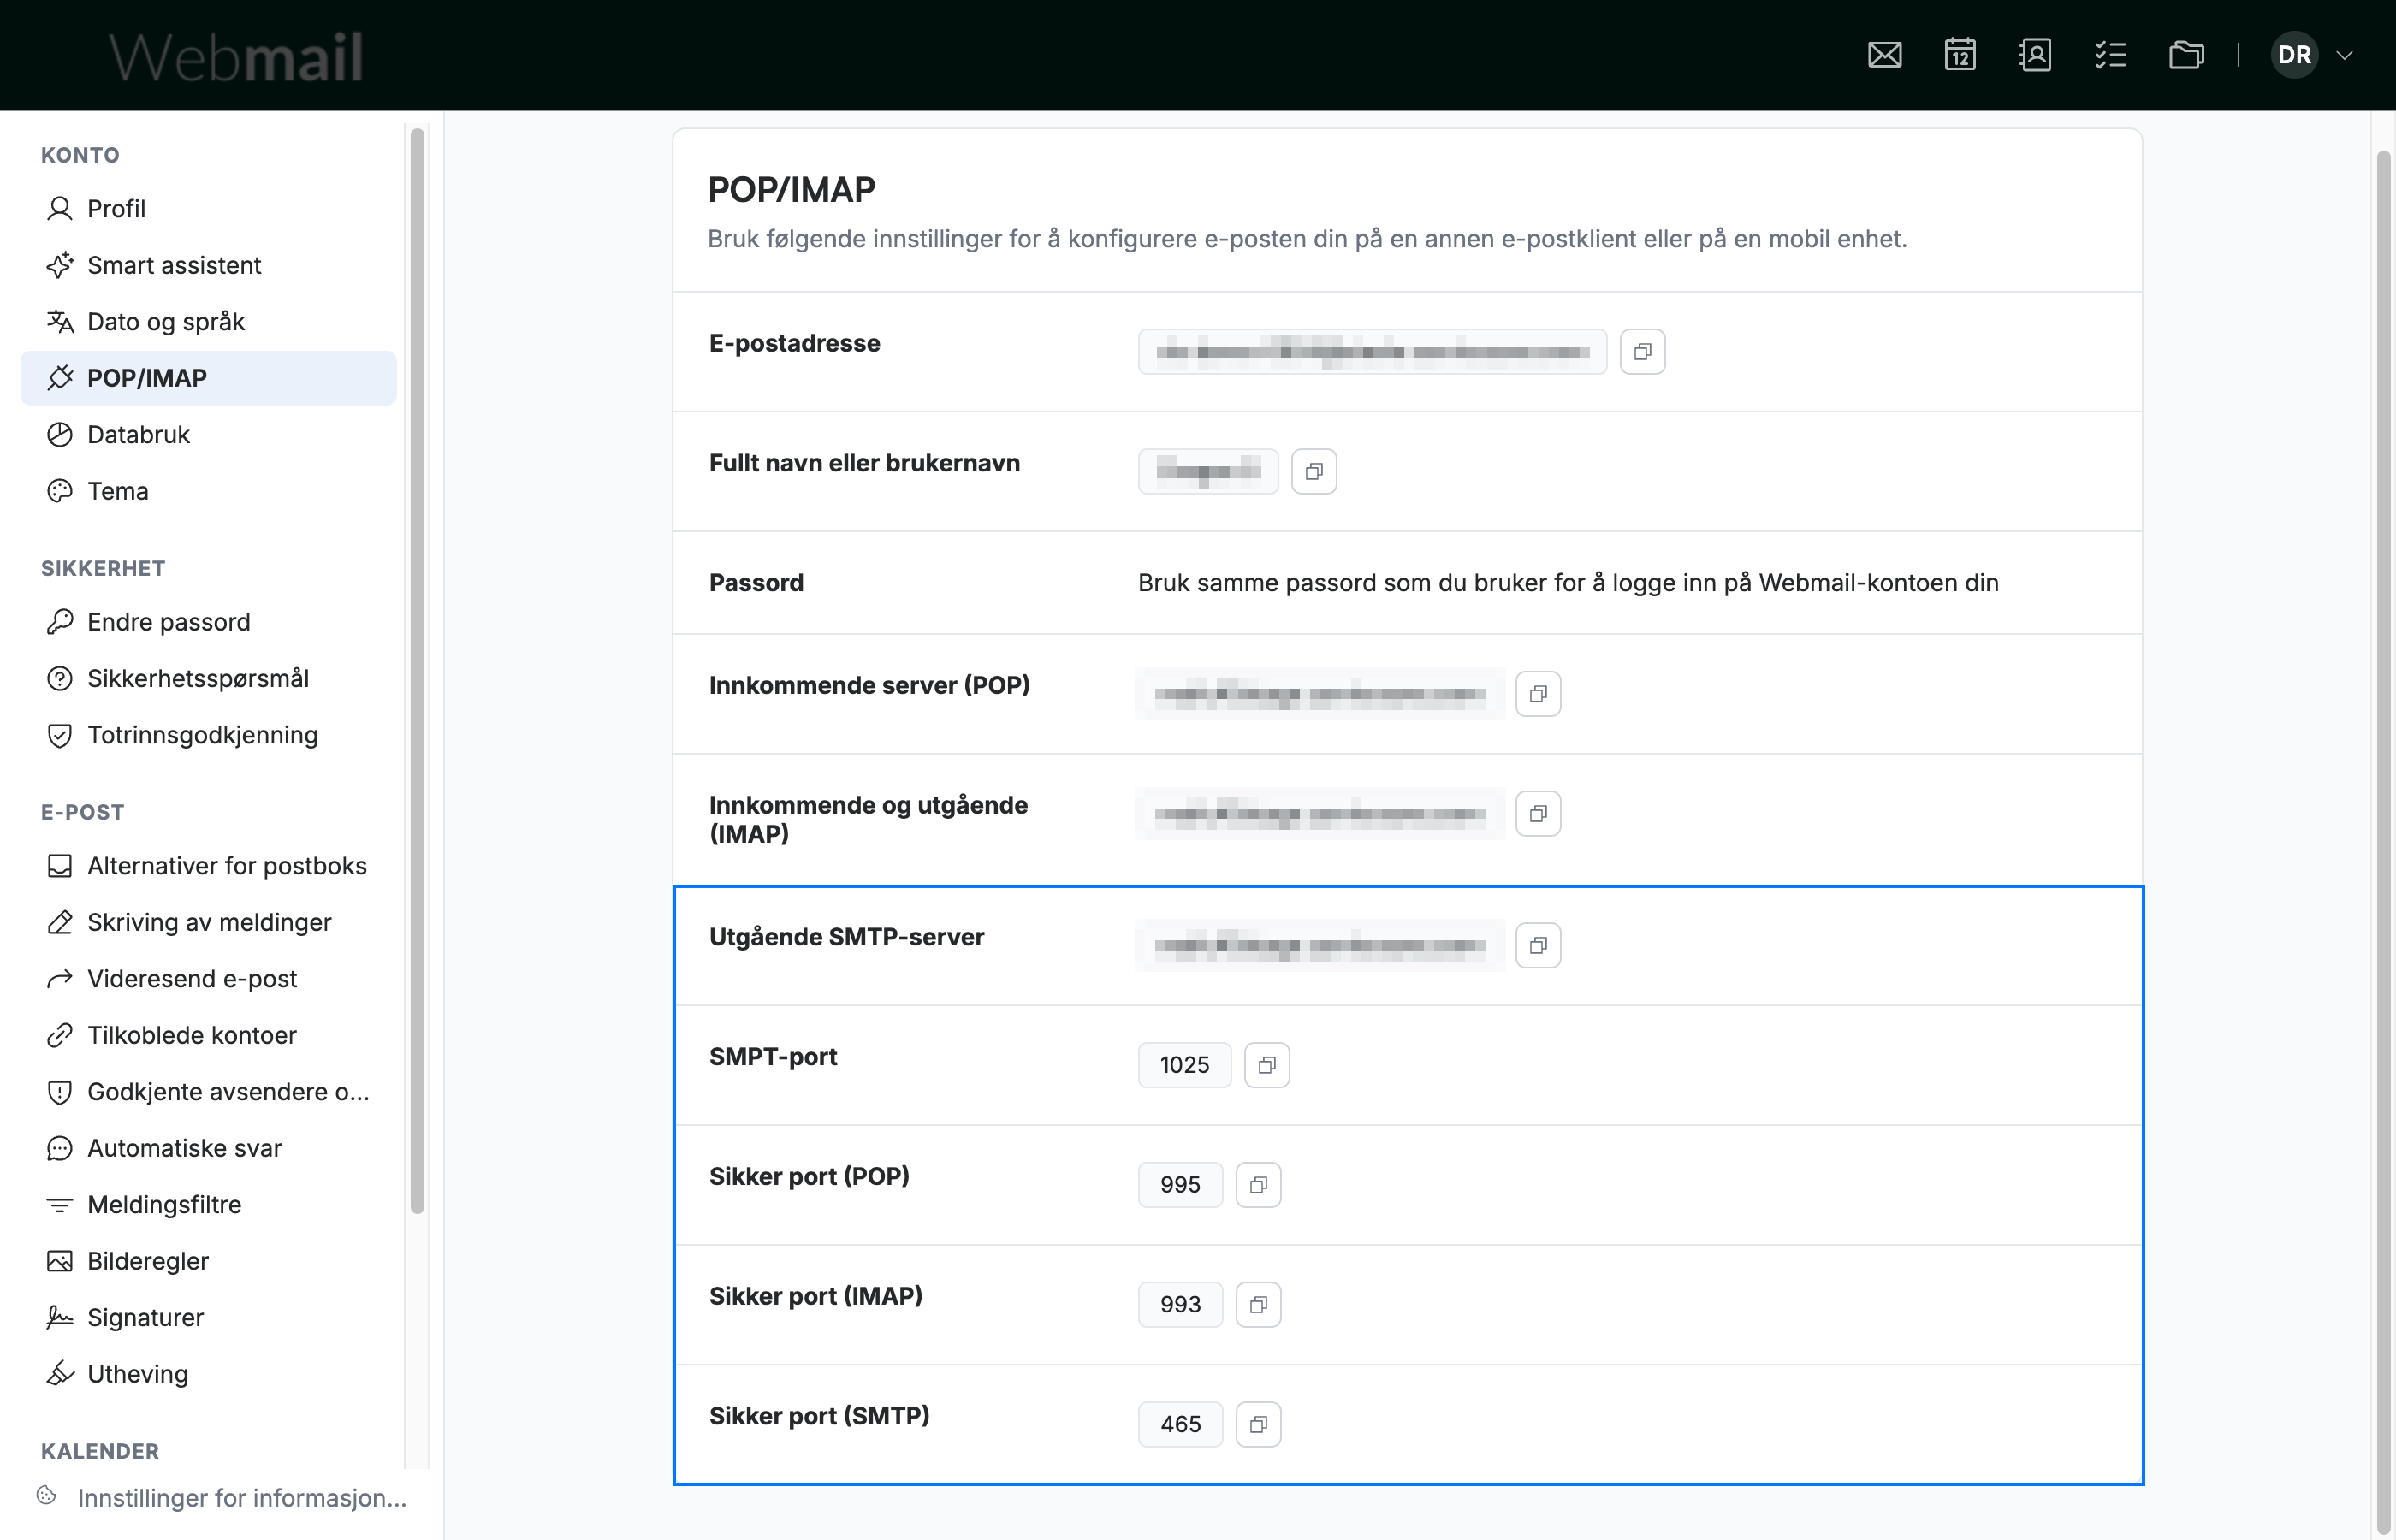The image size is (2396, 1540).
Task: Click the 1025 port value
Action: coord(1184,1065)
